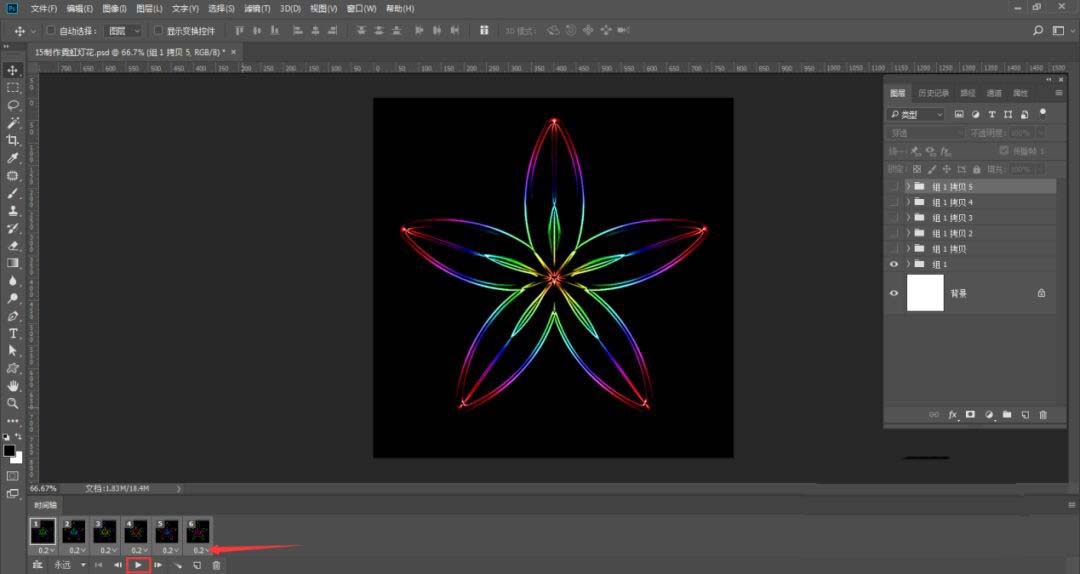Switch to the 通道 tab
Image resolution: width=1080 pixels, height=574 pixels.
click(x=994, y=93)
